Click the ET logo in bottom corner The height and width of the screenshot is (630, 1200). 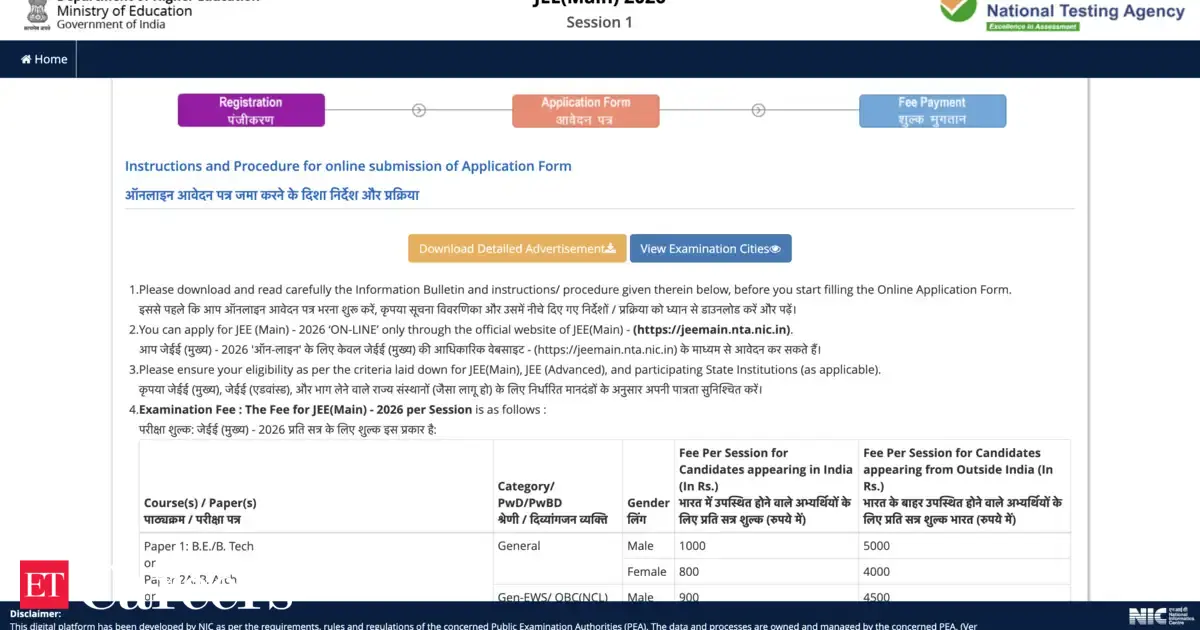[44, 584]
